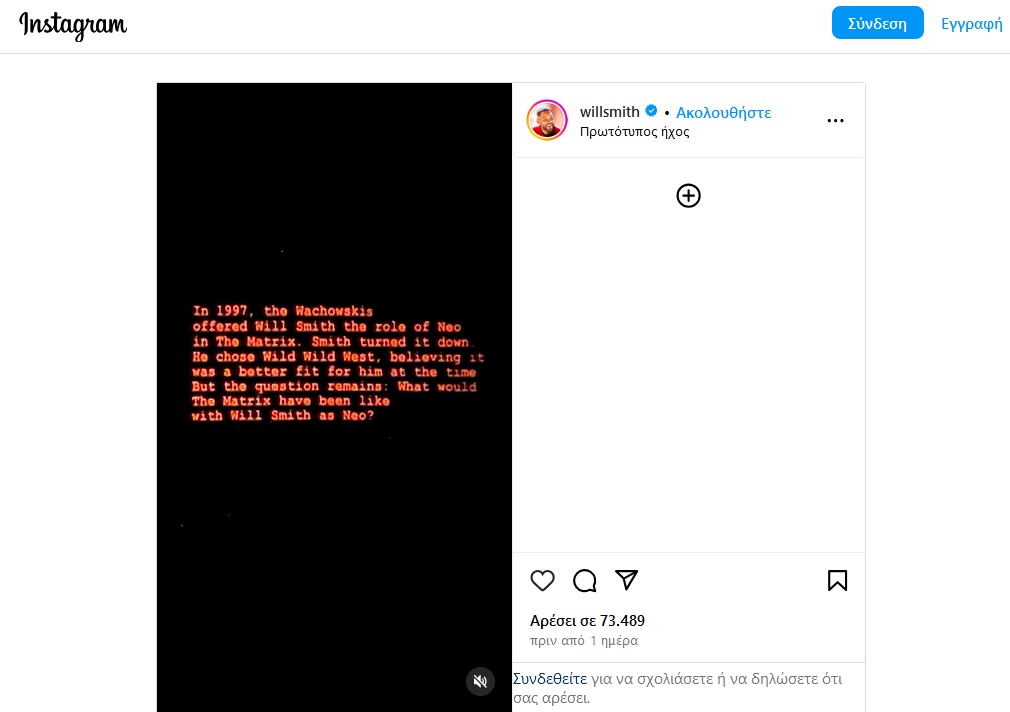Open comments via speech bubble icon
Image resolution: width=1010 pixels, height=712 pixels.
584,581
